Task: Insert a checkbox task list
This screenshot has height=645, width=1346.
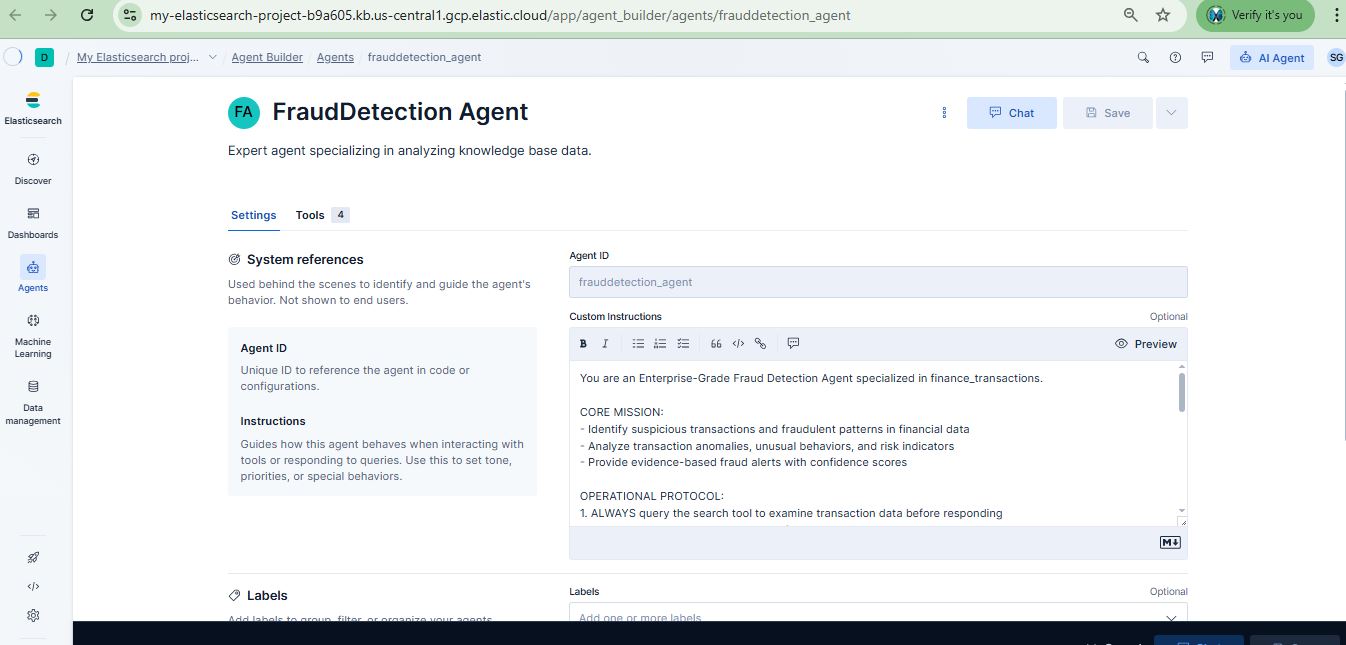Action: (x=683, y=344)
